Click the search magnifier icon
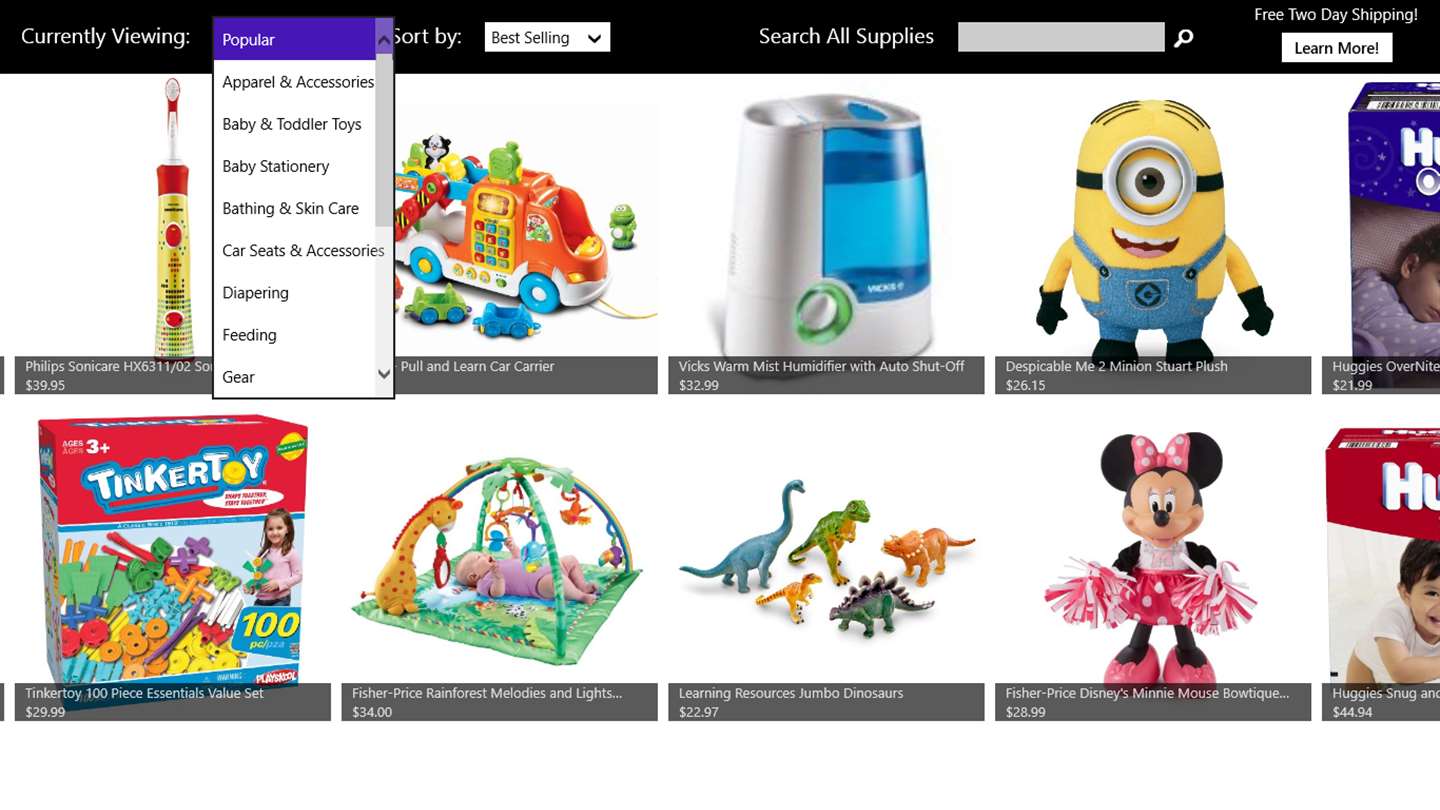1440x810 pixels. pos(1184,38)
